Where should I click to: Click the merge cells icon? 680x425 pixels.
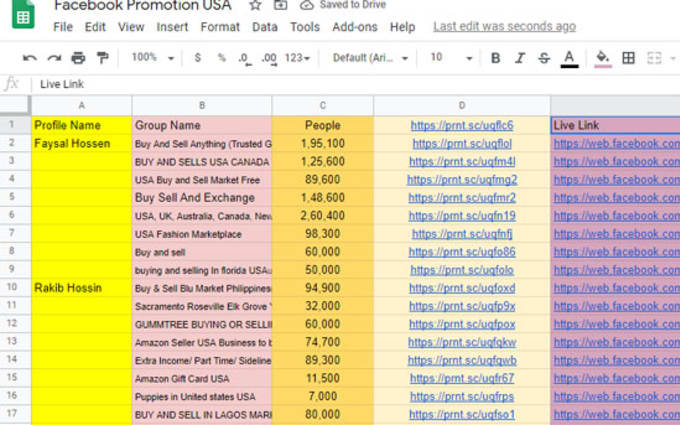(654, 58)
